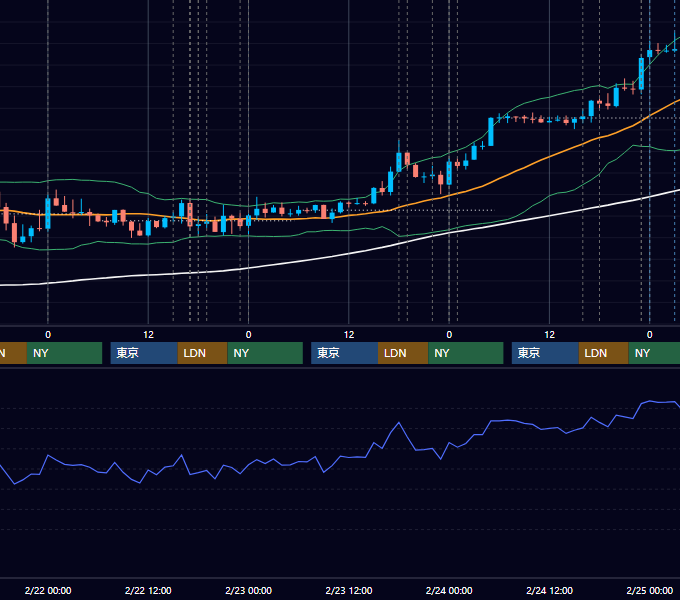
Task: Select the 2/24 12:00 date label
Action: click(x=549, y=590)
